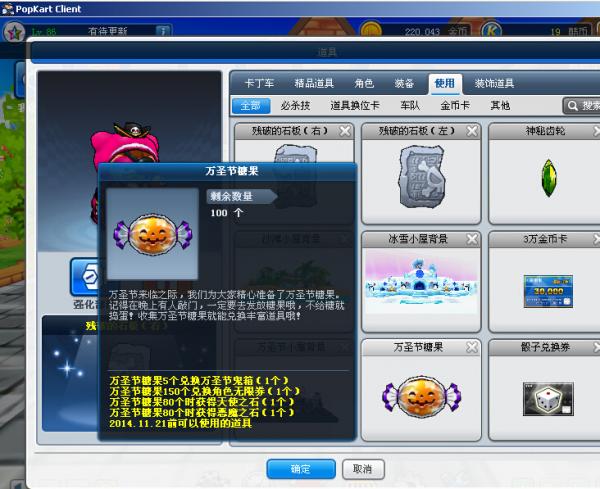Image resolution: width=600 pixels, height=489 pixels.
Task: Choose the 冰雪小屋背景 ice castle thumbnail
Action: (421, 281)
